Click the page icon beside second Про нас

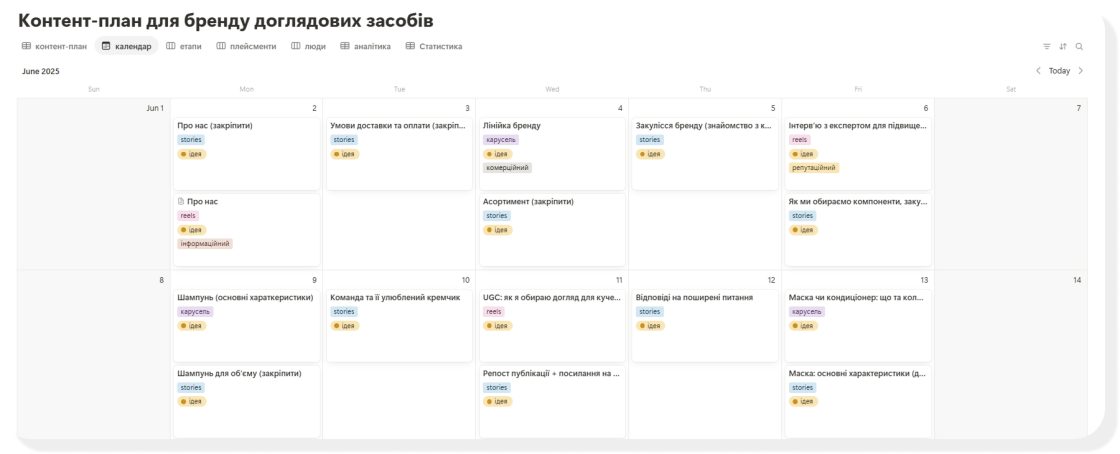coord(181,201)
